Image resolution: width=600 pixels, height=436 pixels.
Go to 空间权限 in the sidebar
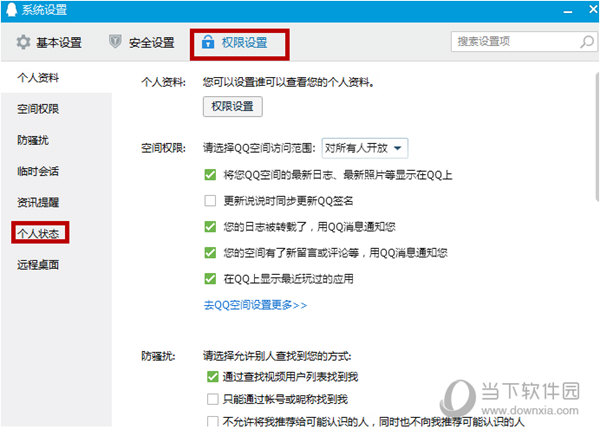click(38, 109)
